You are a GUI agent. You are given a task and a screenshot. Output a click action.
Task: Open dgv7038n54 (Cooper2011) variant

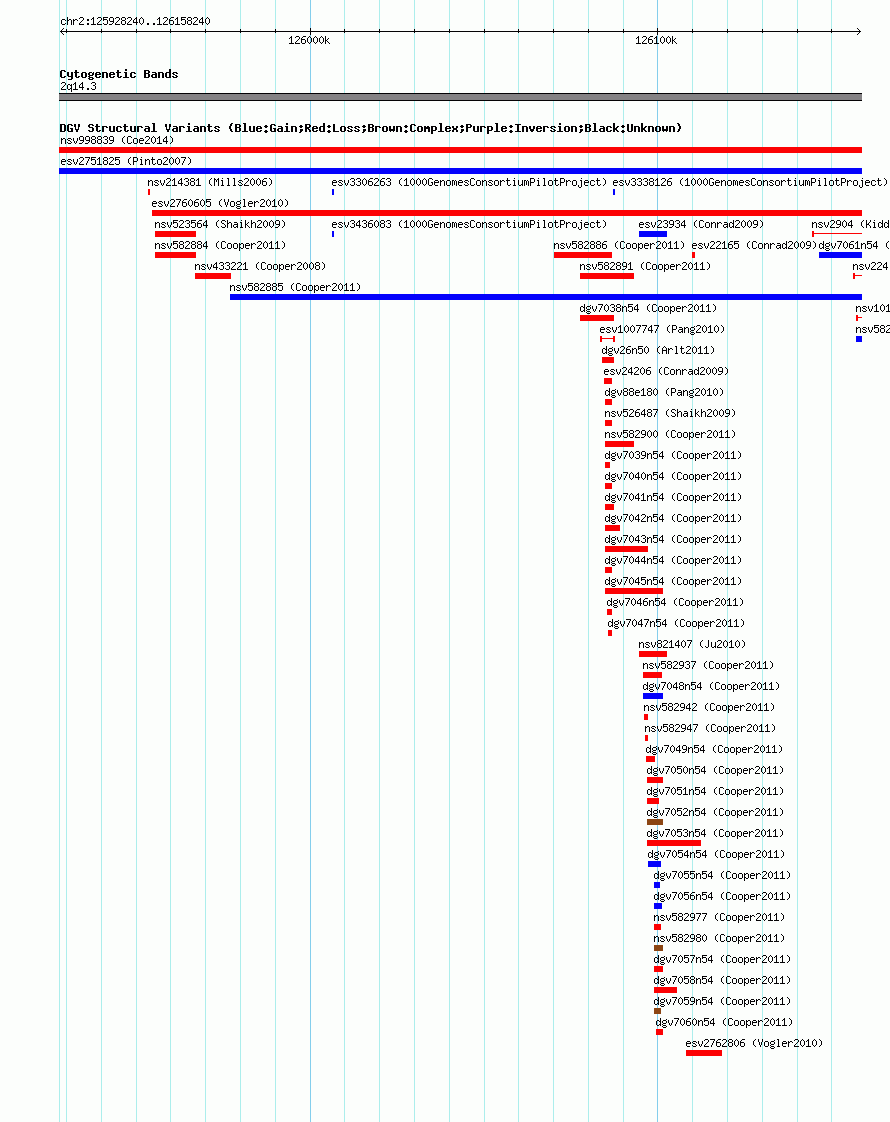pyautogui.click(x=648, y=308)
